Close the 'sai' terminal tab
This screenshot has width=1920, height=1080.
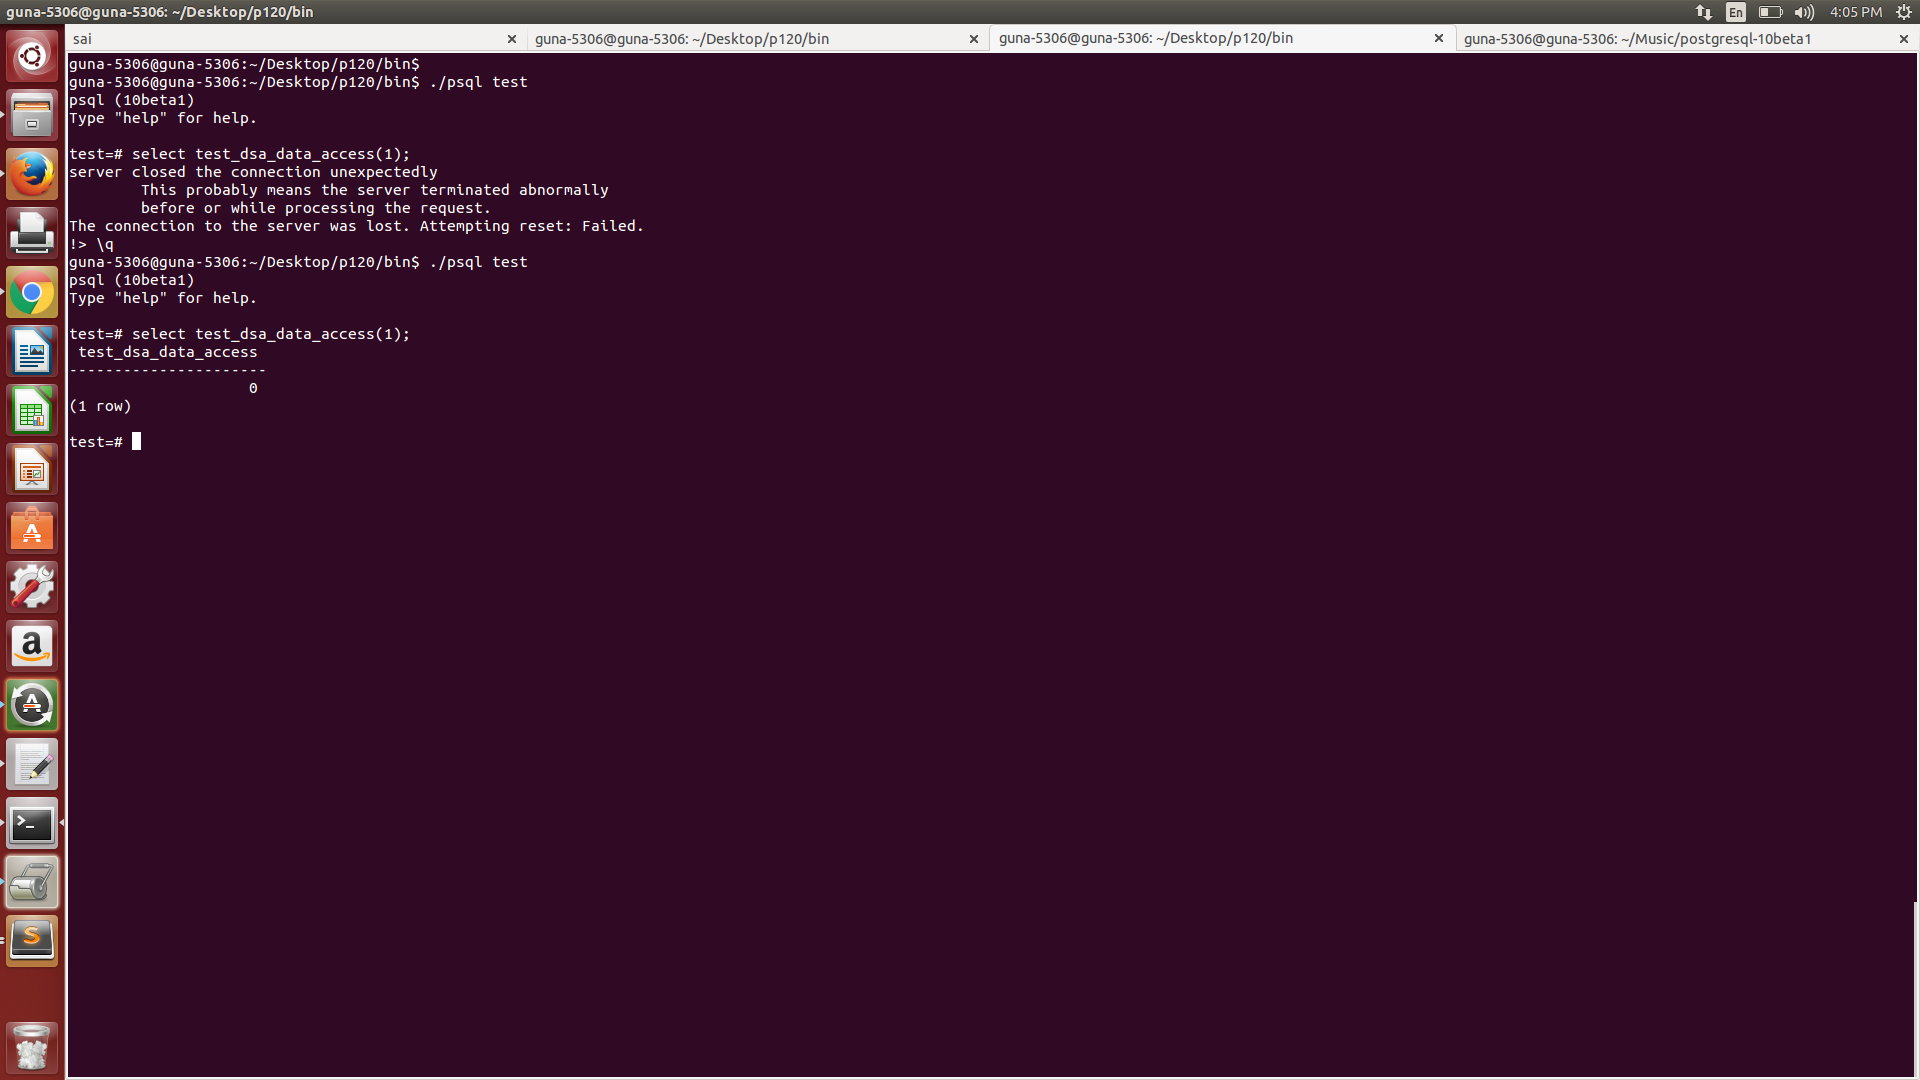(x=512, y=39)
